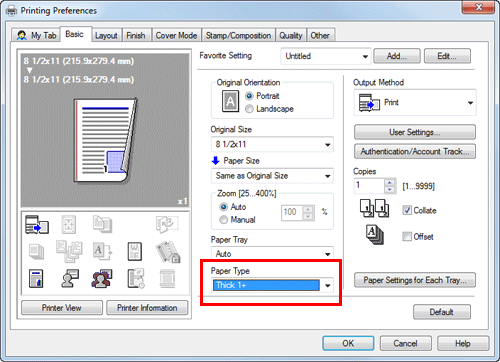Click the collate pages illustration icon

[374, 208]
